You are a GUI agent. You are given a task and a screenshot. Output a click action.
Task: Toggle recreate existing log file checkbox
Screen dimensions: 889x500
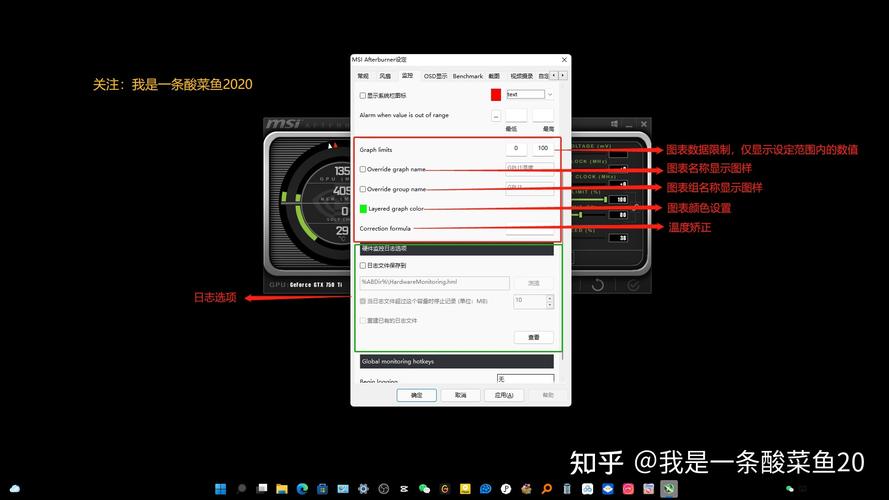point(363,320)
